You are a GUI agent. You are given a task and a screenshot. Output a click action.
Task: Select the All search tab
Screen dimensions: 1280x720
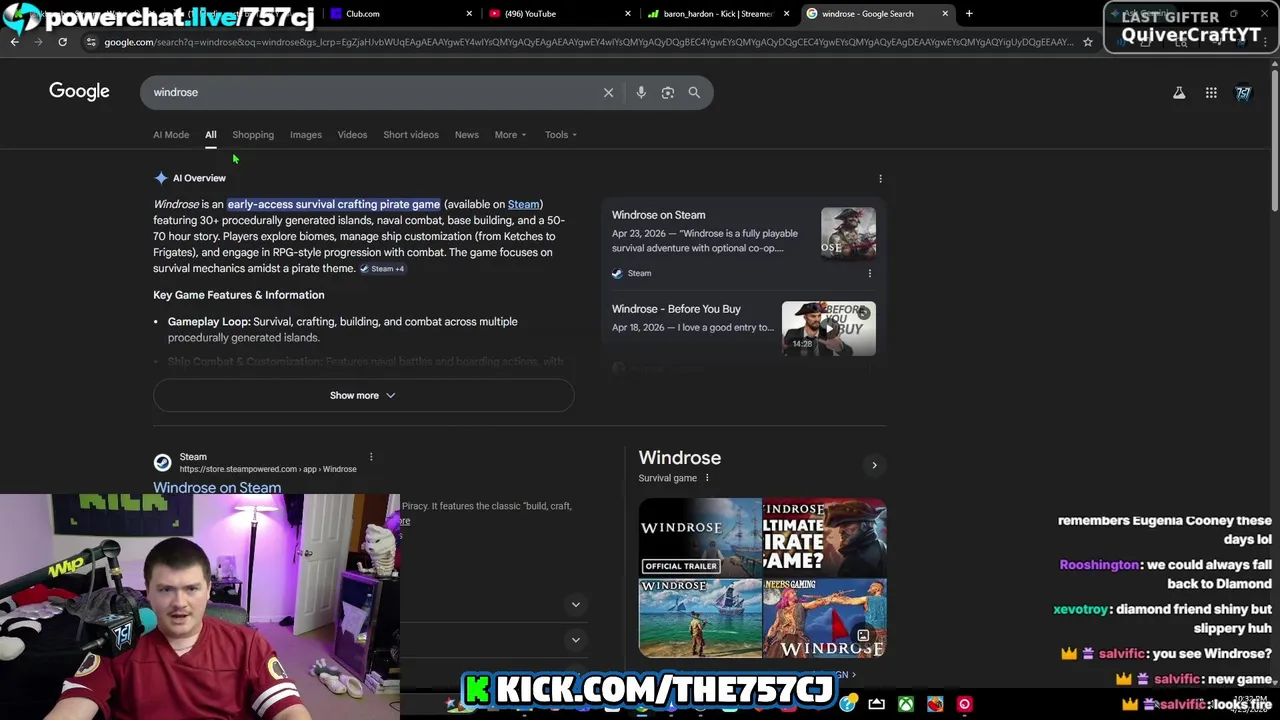[211, 135]
